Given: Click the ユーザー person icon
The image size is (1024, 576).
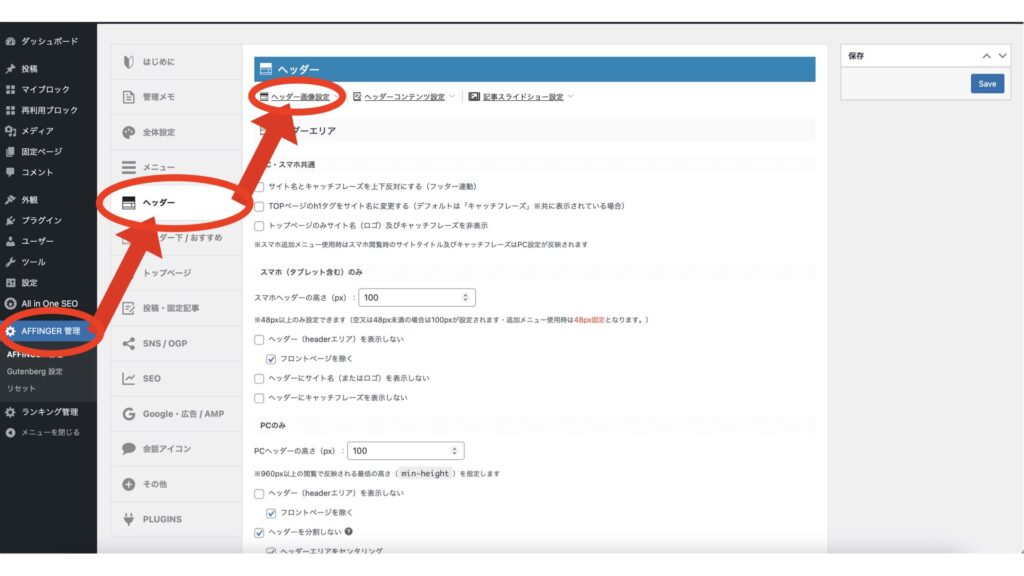Looking at the screenshot, I should (10, 241).
